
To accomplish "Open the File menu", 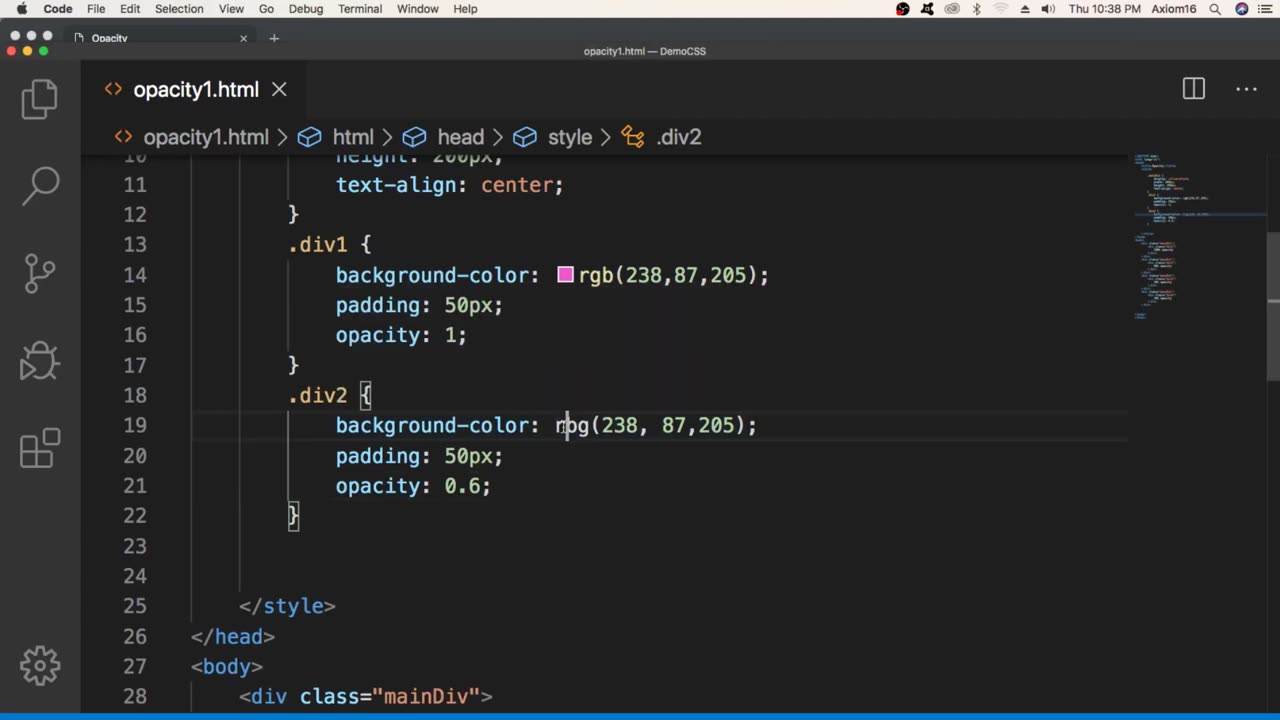I will pos(96,9).
